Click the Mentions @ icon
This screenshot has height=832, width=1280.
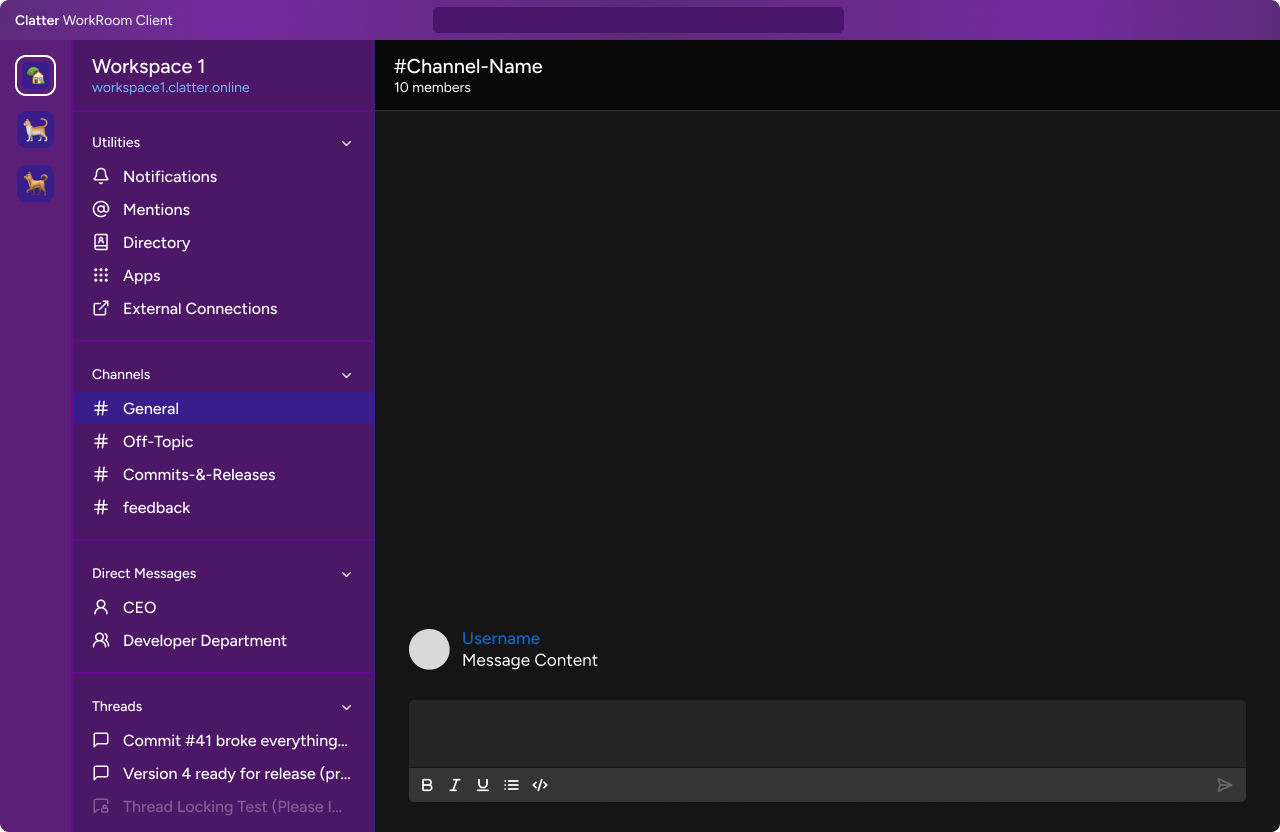point(100,209)
